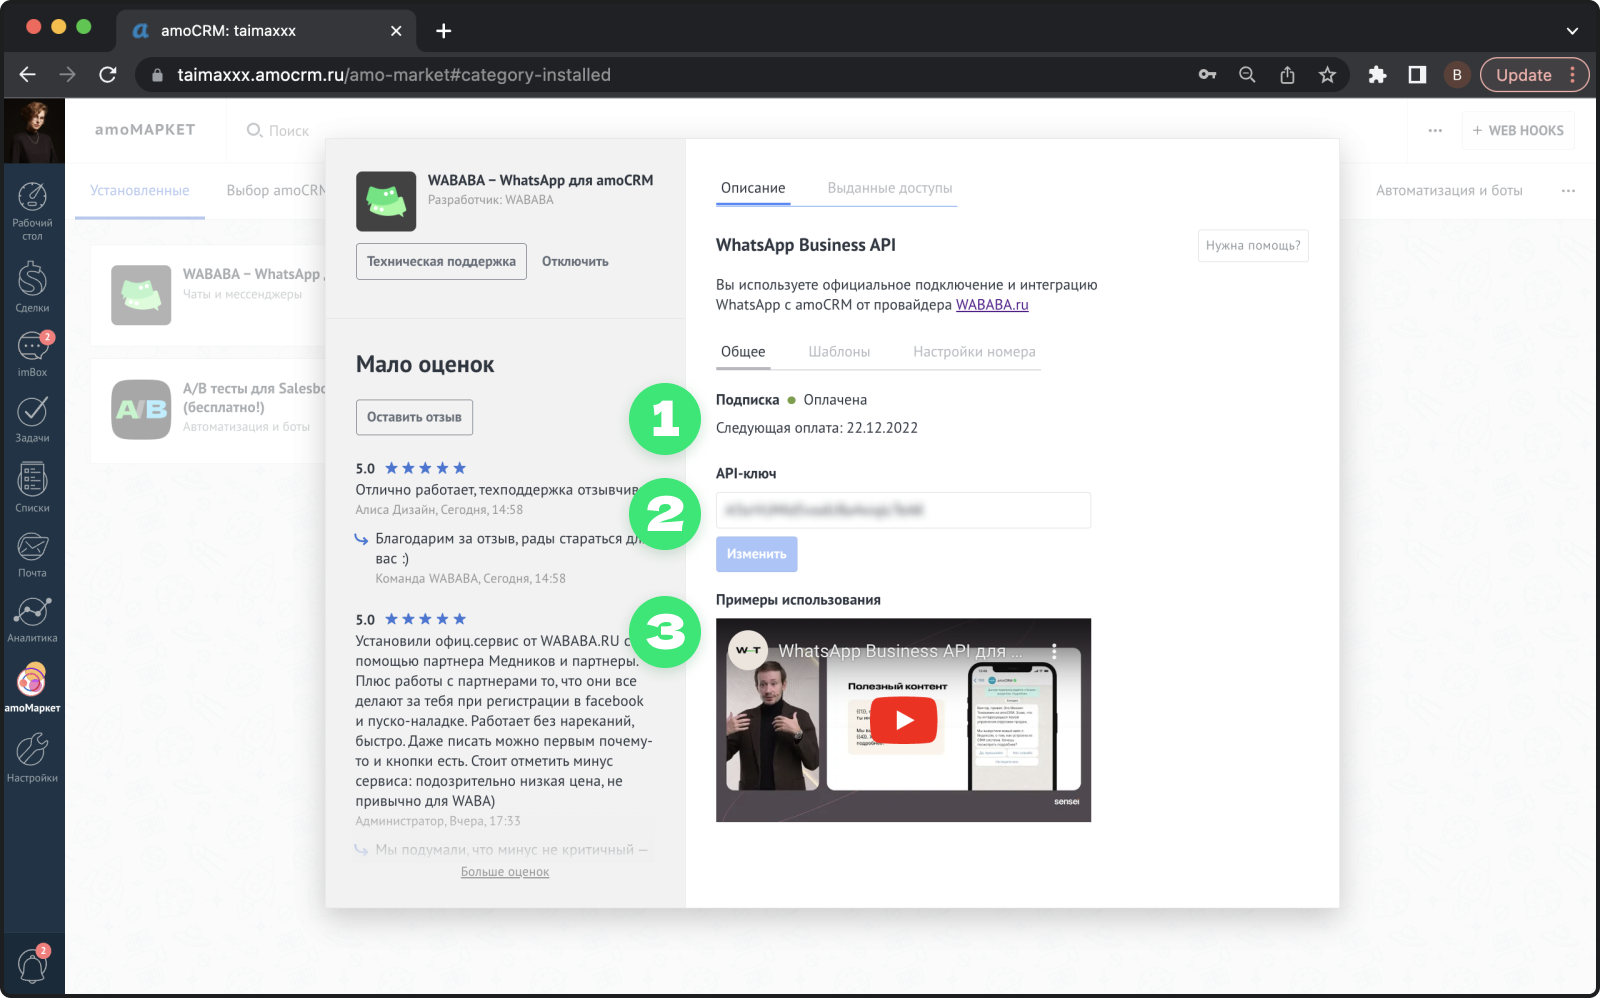Click Отключить to disable integration
Image resolution: width=1600 pixels, height=998 pixels.
(x=575, y=262)
